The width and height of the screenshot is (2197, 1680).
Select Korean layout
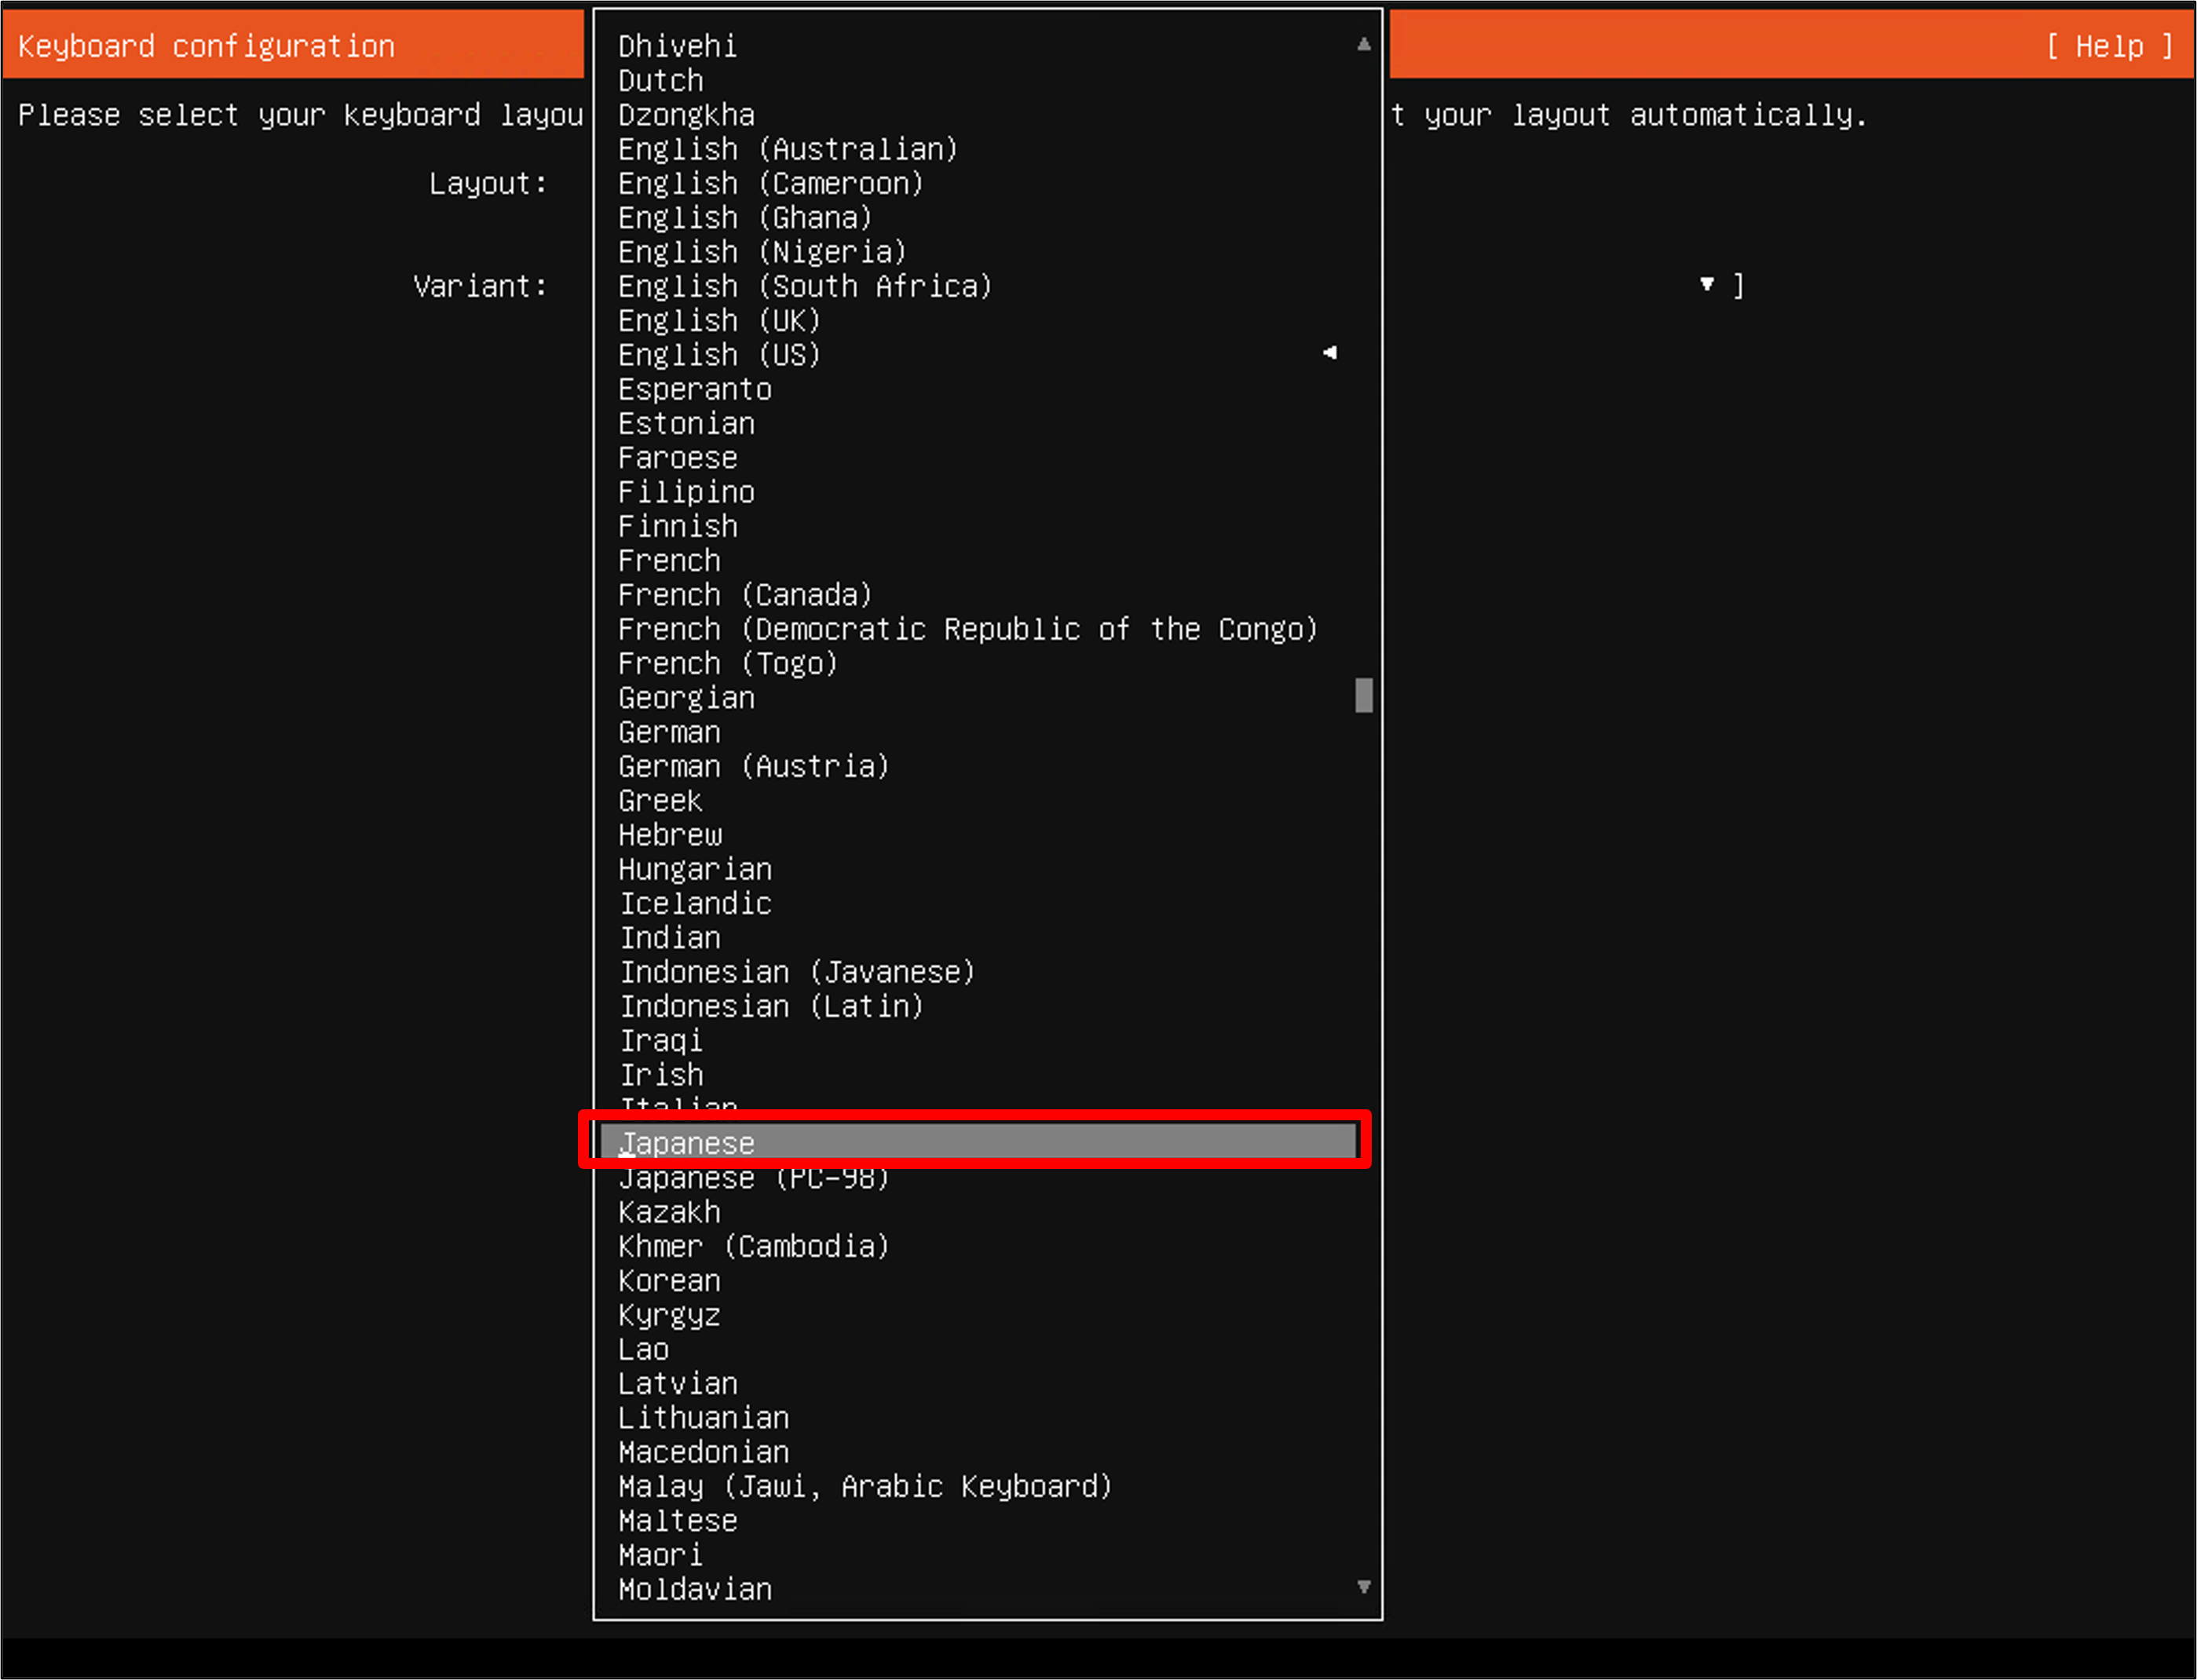(669, 1280)
